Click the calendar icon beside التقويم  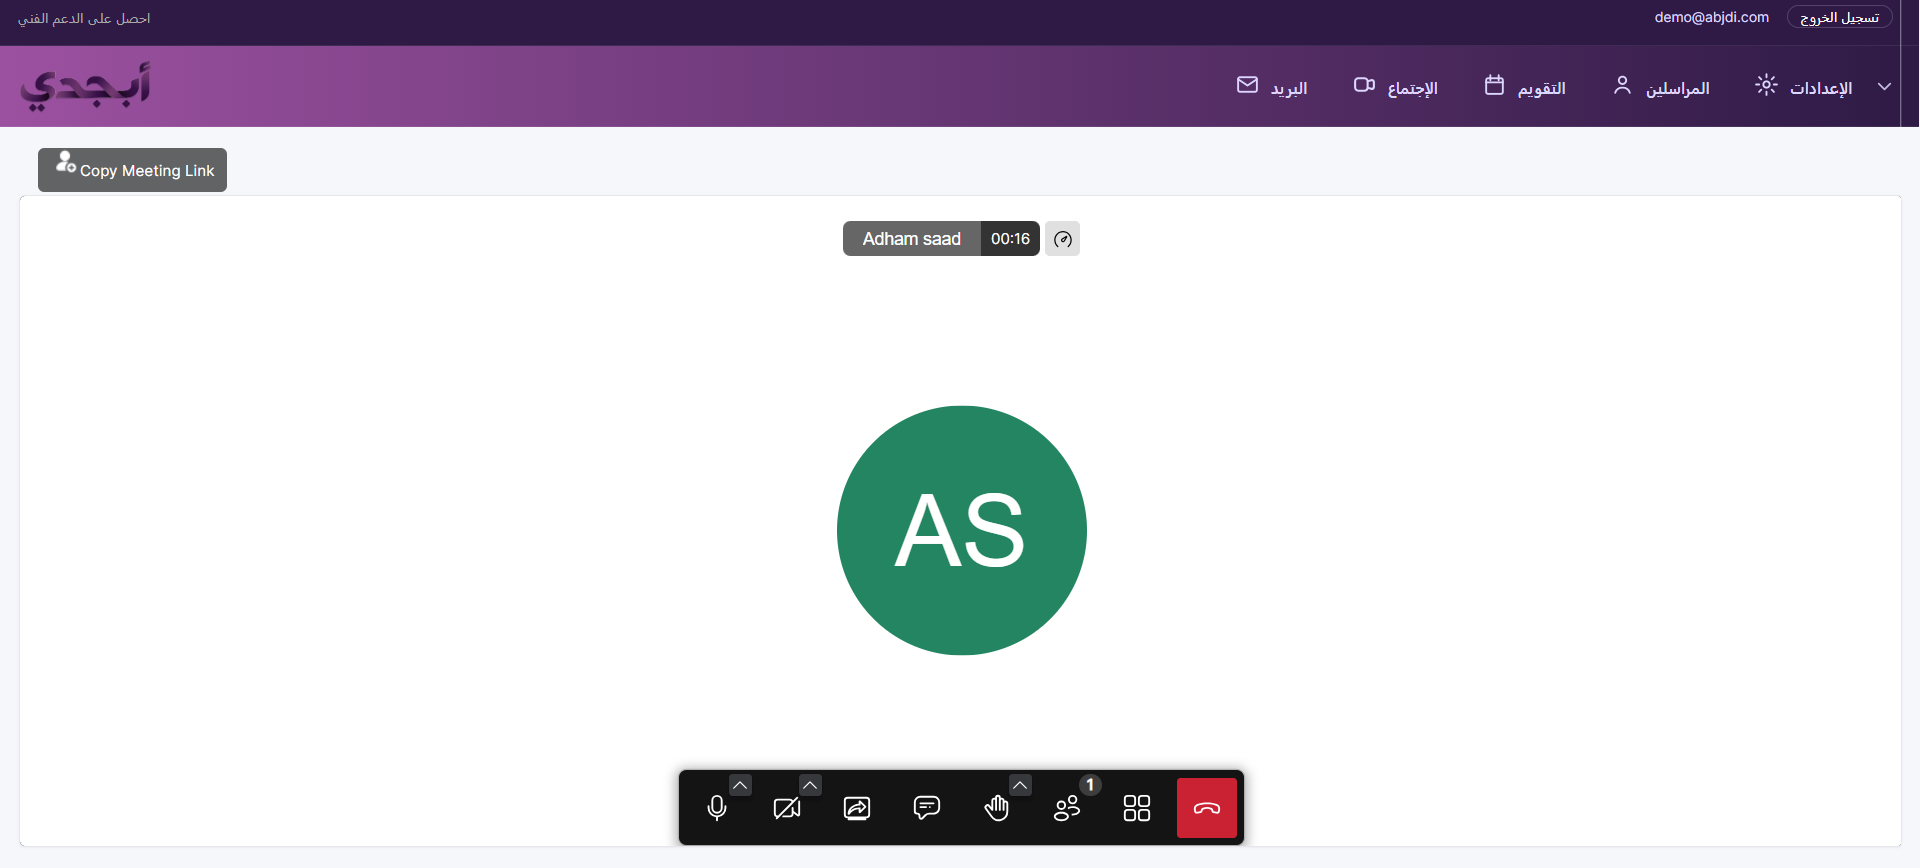1494,85
